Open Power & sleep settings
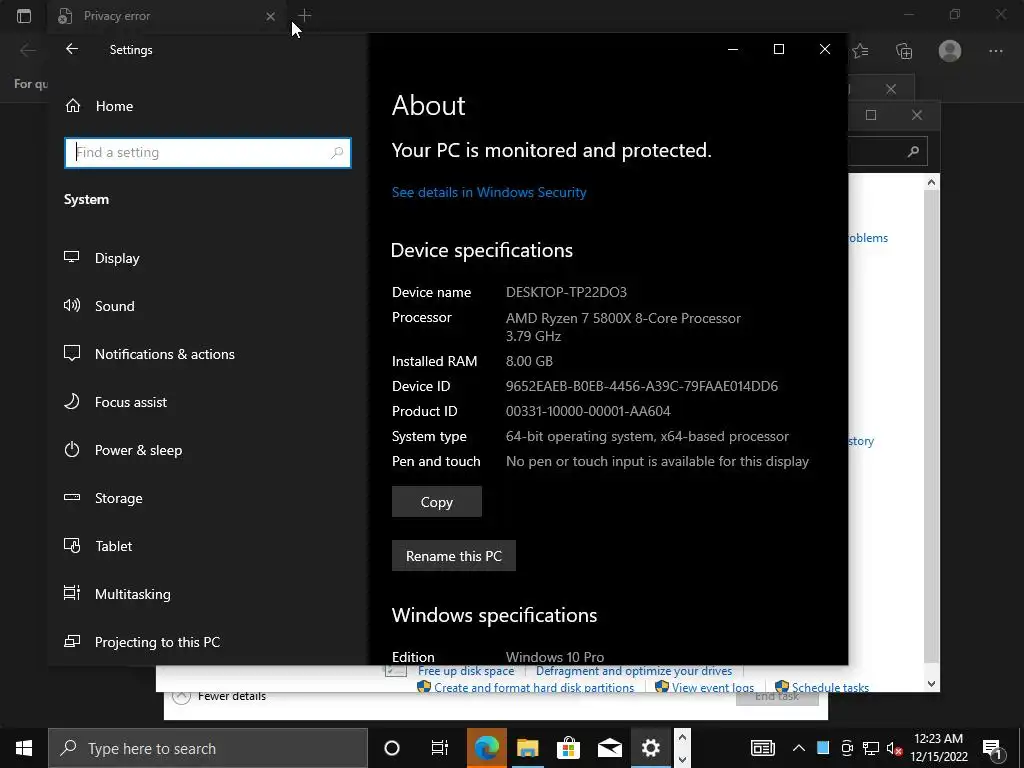This screenshot has height=768, width=1024. point(123,450)
